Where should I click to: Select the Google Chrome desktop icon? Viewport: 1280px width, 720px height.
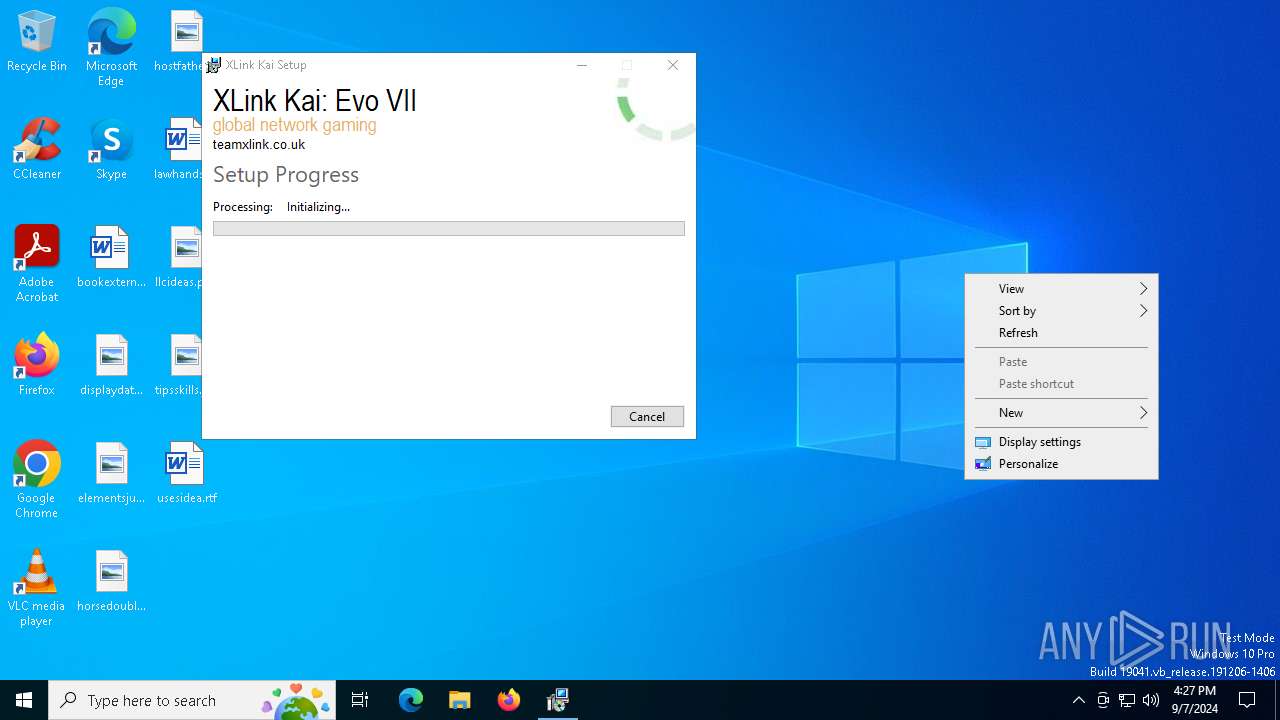click(x=37, y=480)
